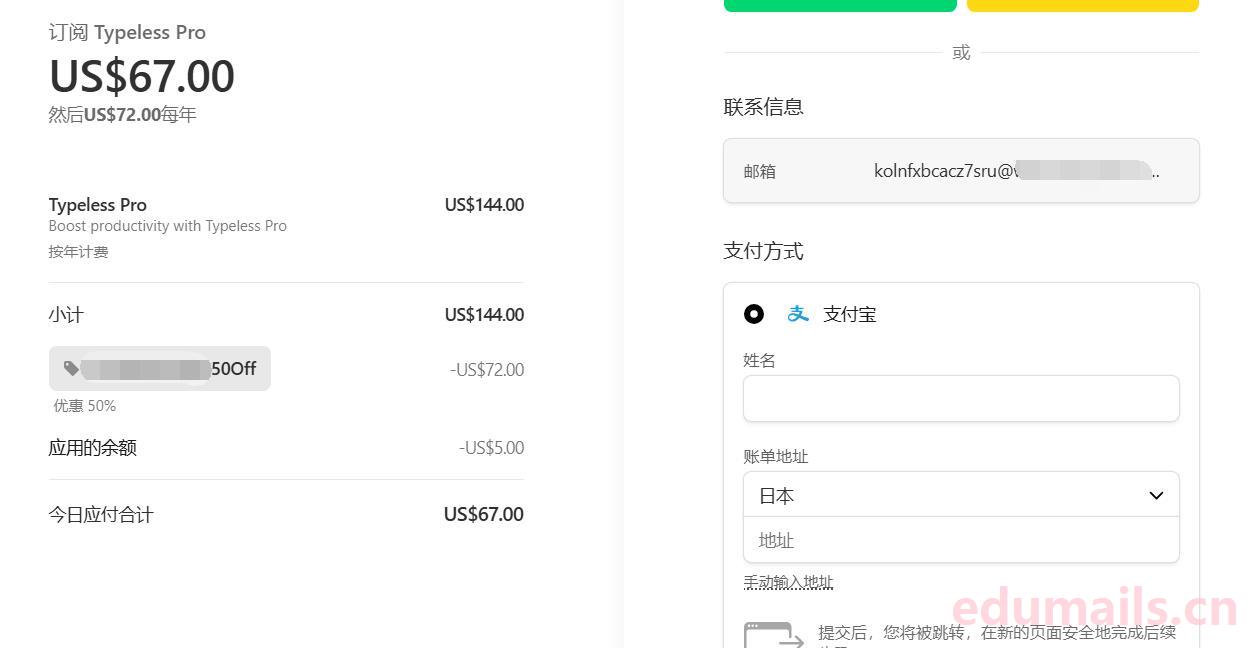Click the 应用的余额 applied balance row label

click(93, 448)
